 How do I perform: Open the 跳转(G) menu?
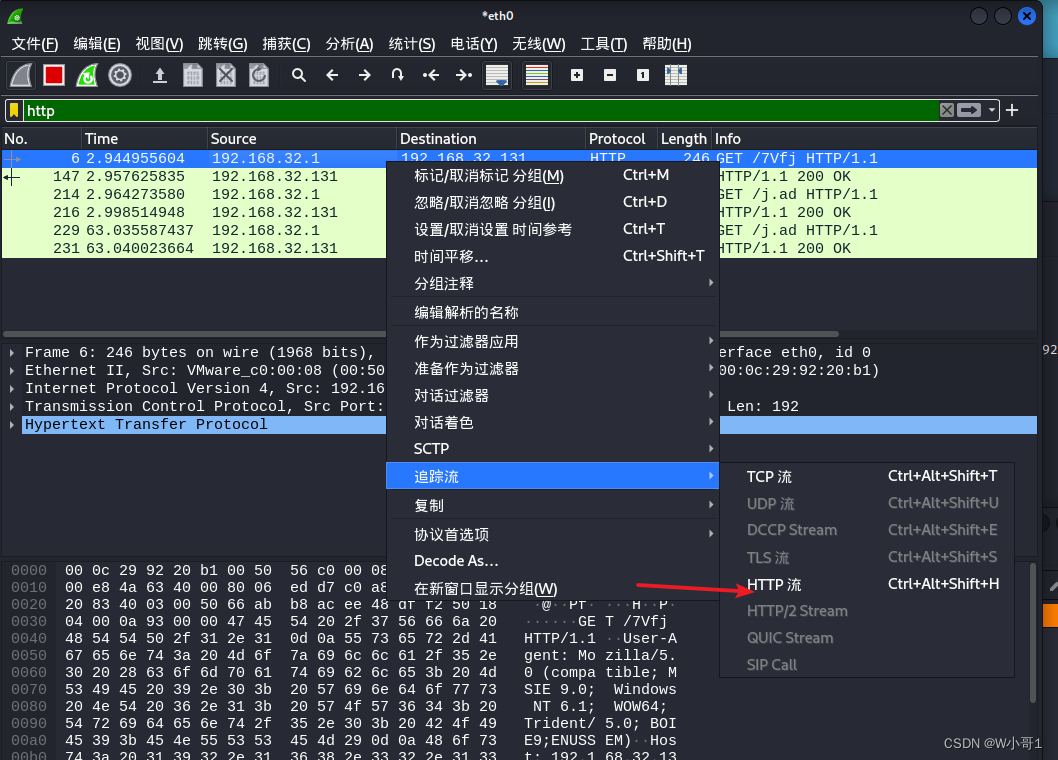(223, 44)
